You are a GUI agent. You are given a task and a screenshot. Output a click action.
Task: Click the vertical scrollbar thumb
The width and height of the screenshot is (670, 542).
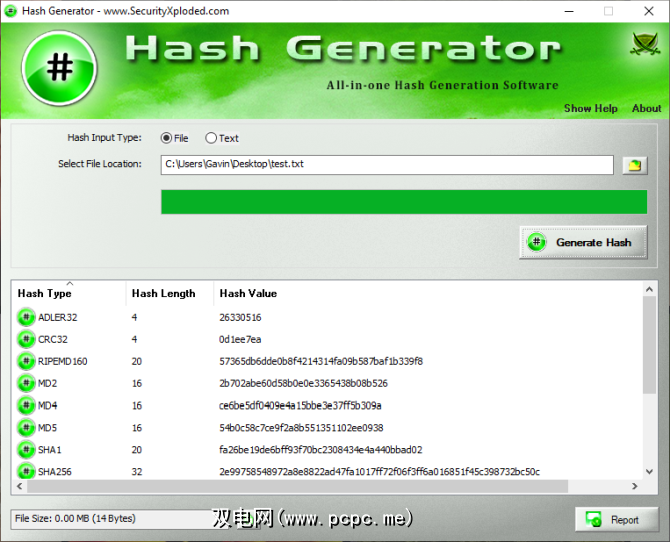coord(649,345)
